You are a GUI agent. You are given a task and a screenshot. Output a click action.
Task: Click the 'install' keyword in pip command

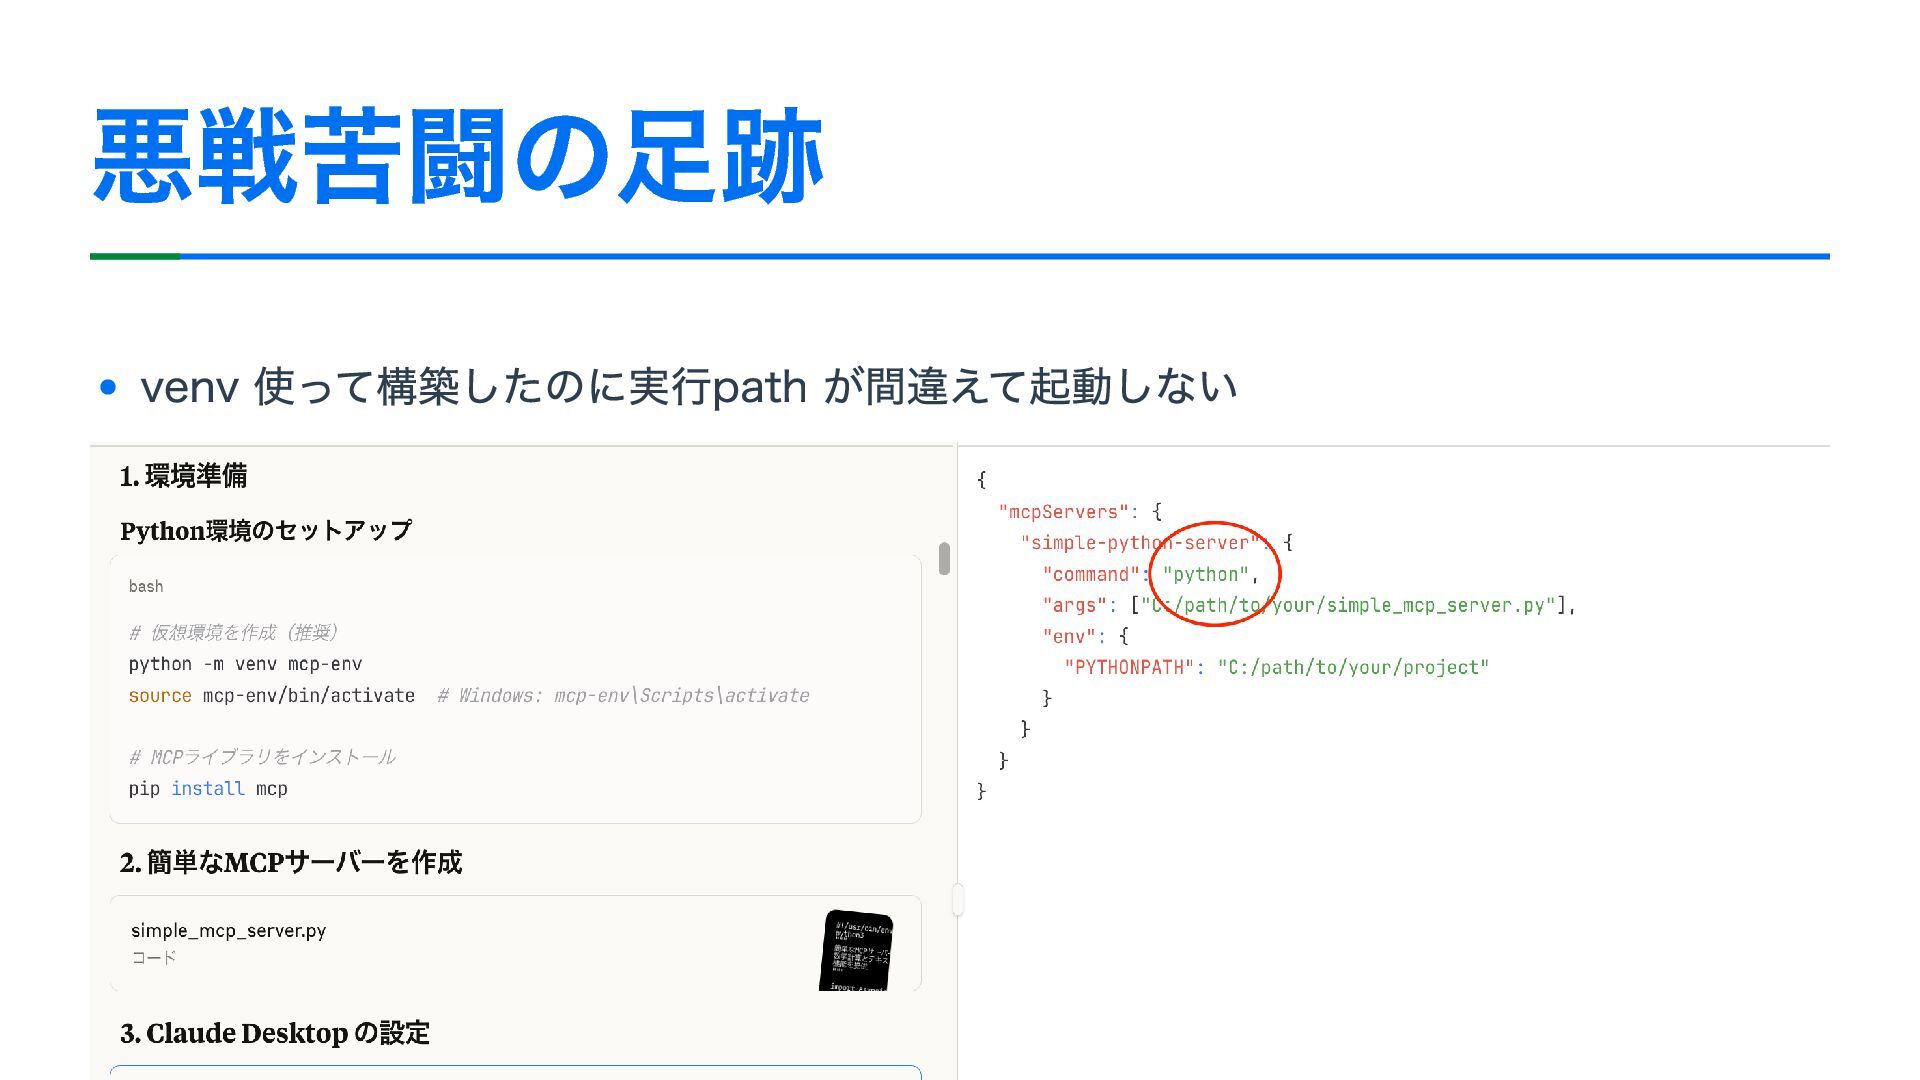207,789
